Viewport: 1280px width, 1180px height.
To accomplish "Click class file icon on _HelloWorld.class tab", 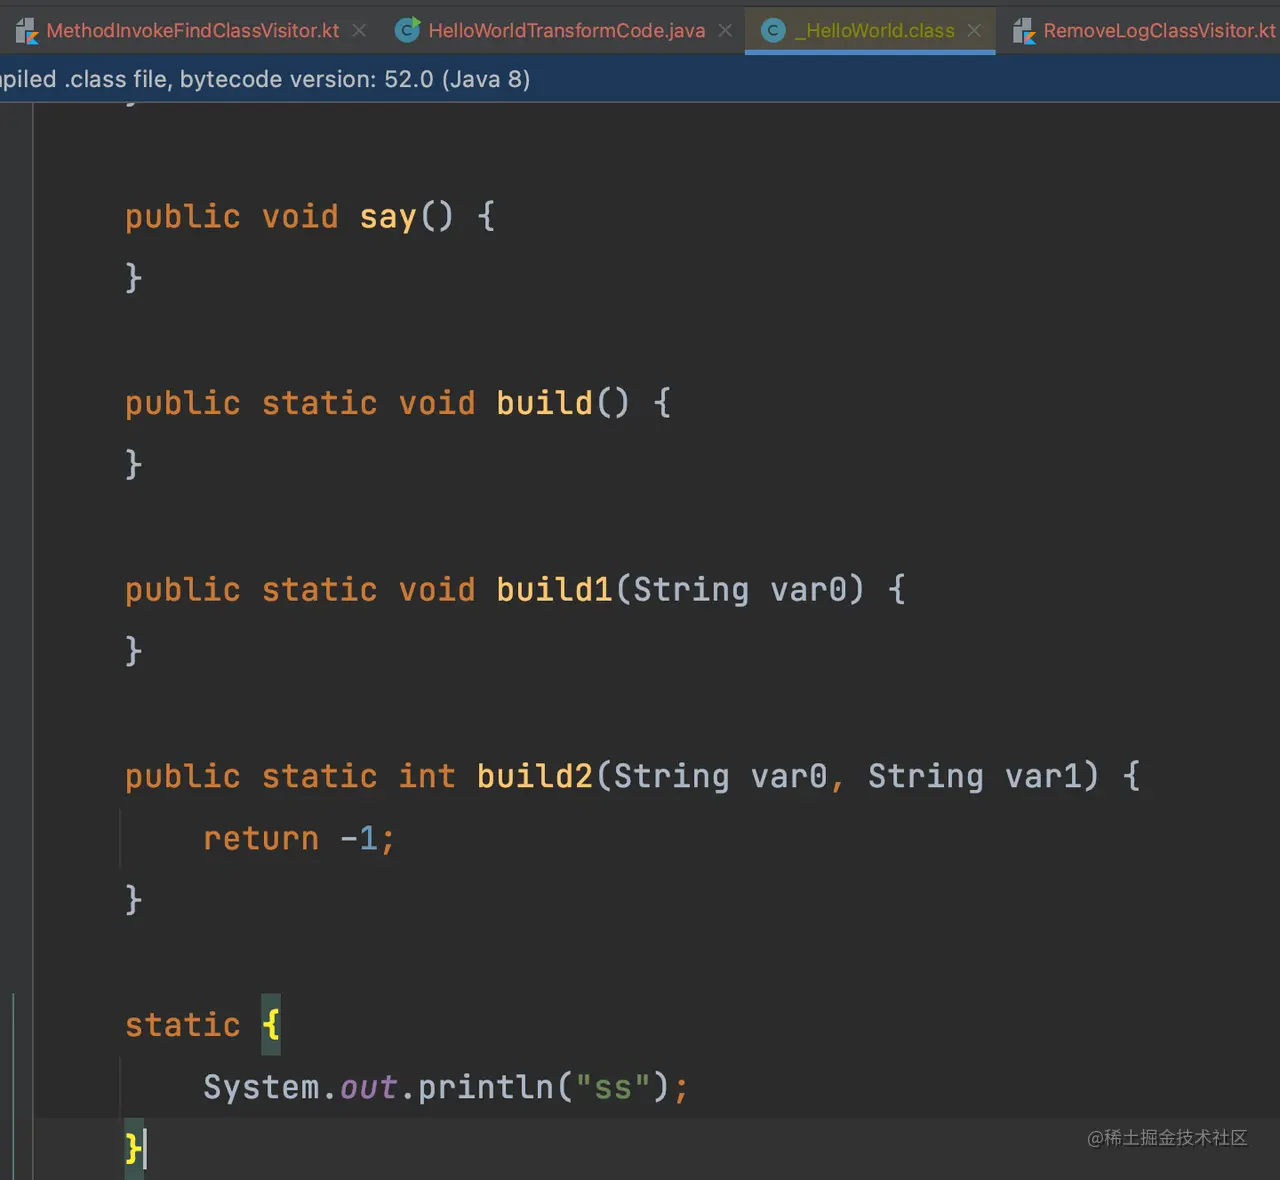I will tap(773, 31).
